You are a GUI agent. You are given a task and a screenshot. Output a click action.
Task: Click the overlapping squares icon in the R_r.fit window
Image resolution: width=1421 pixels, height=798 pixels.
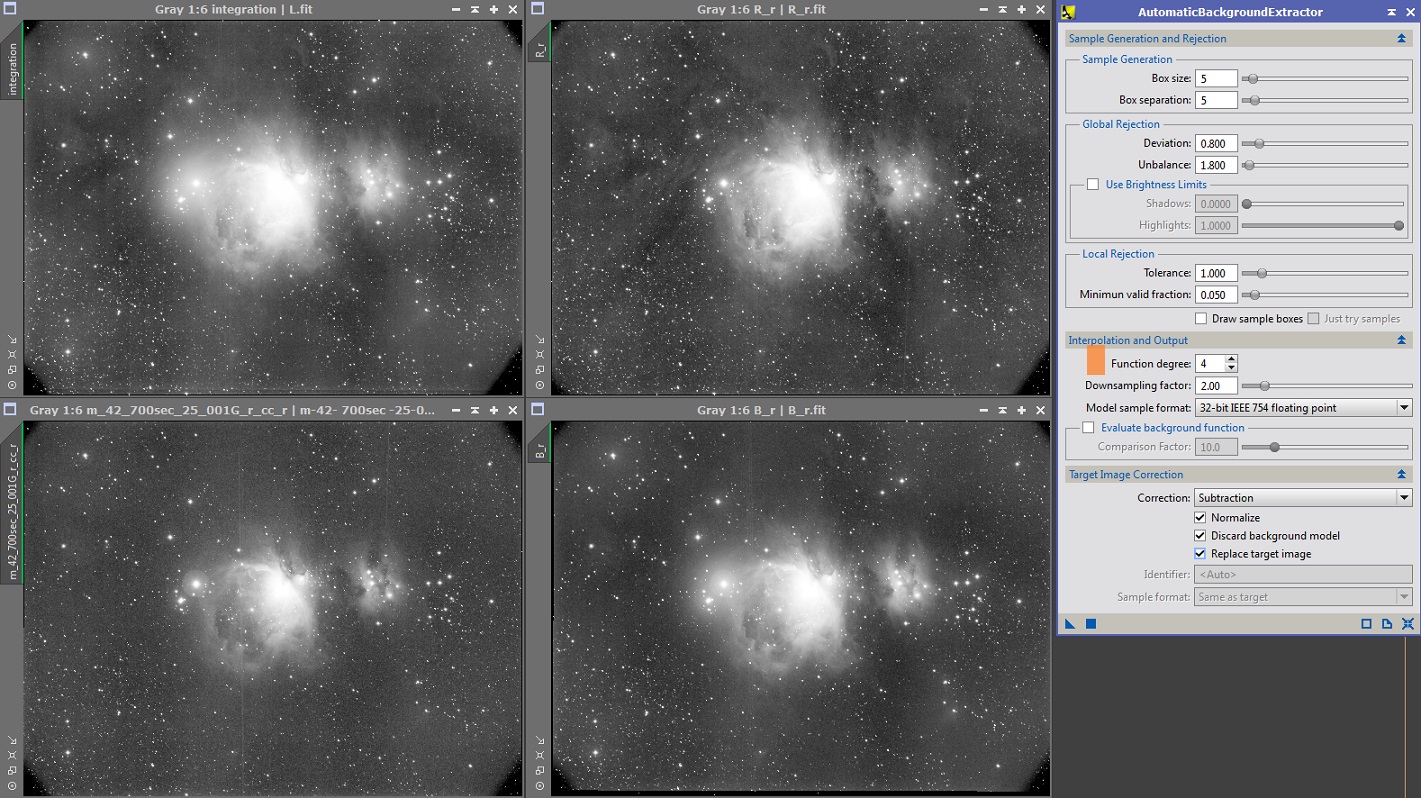coord(540,369)
